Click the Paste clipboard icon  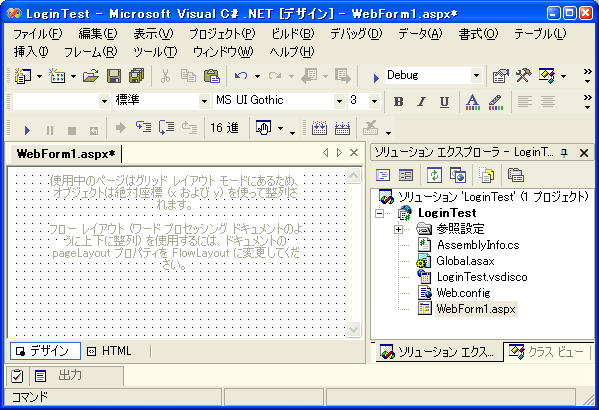[212, 76]
